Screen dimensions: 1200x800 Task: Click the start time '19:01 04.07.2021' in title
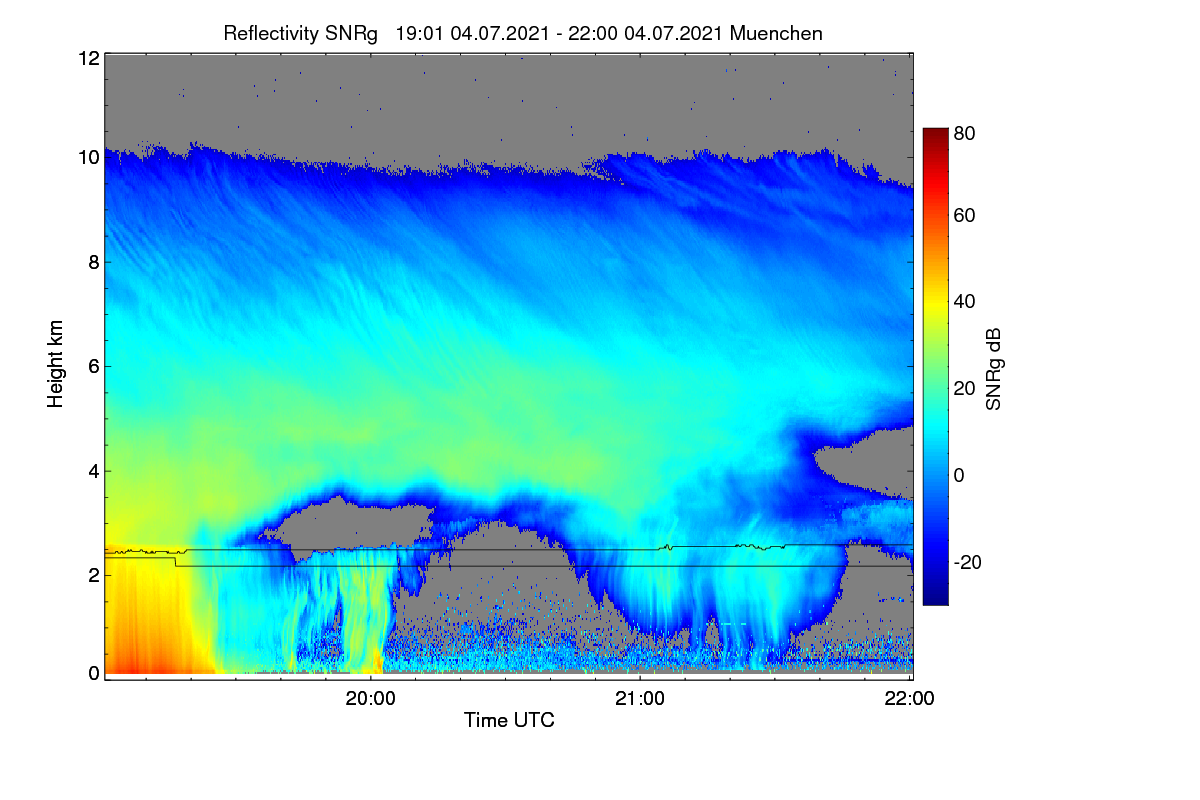pyautogui.click(x=472, y=33)
